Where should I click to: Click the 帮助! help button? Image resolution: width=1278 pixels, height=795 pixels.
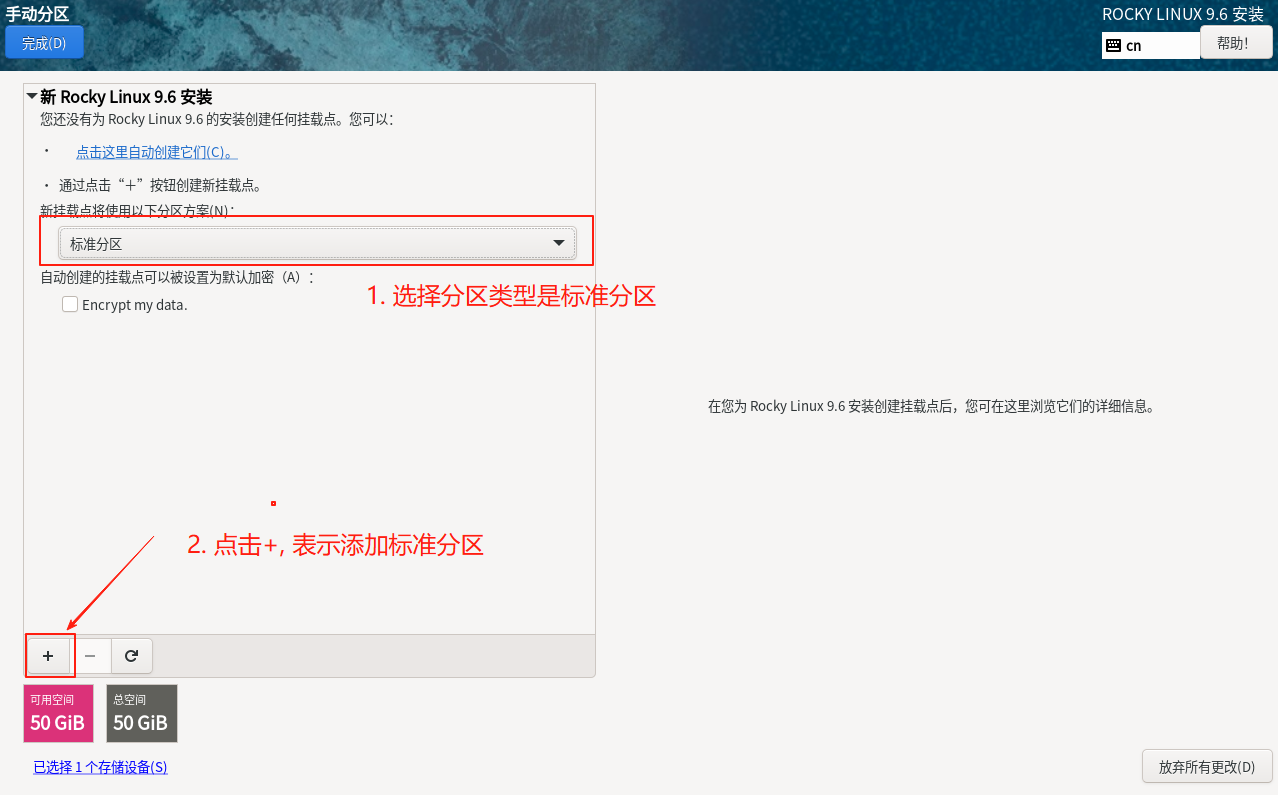(1236, 43)
